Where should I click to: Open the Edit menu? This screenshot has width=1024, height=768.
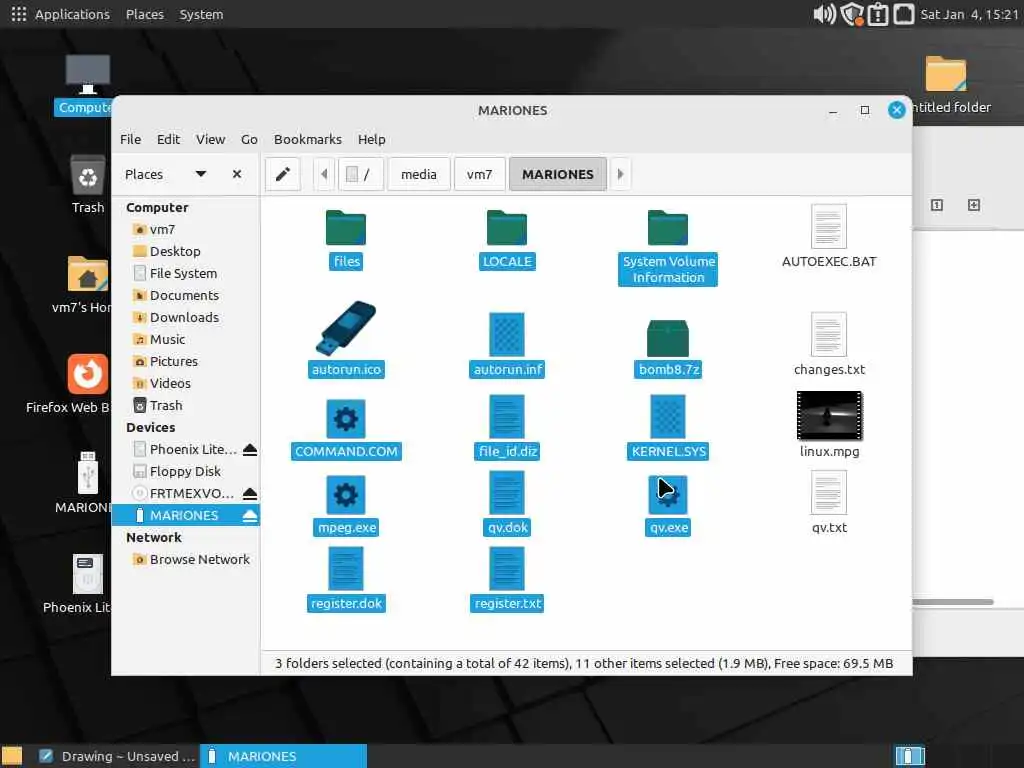click(x=168, y=139)
